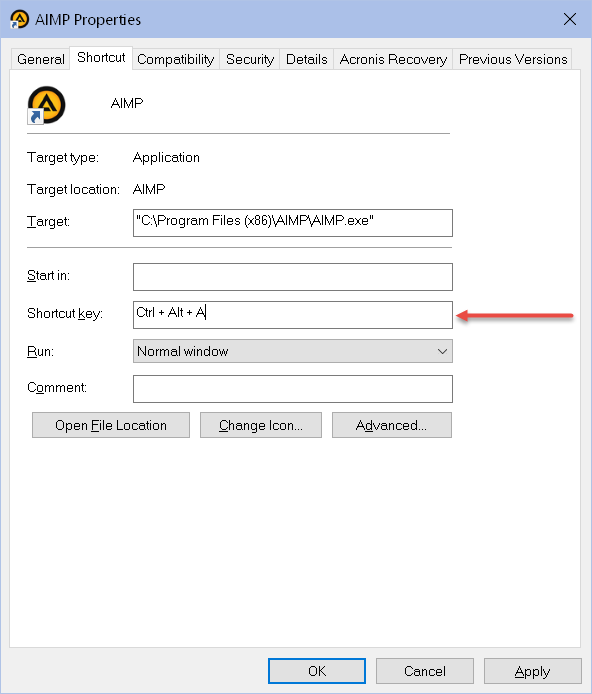Click the Shortcut key label
The height and width of the screenshot is (694, 592).
tap(65, 313)
